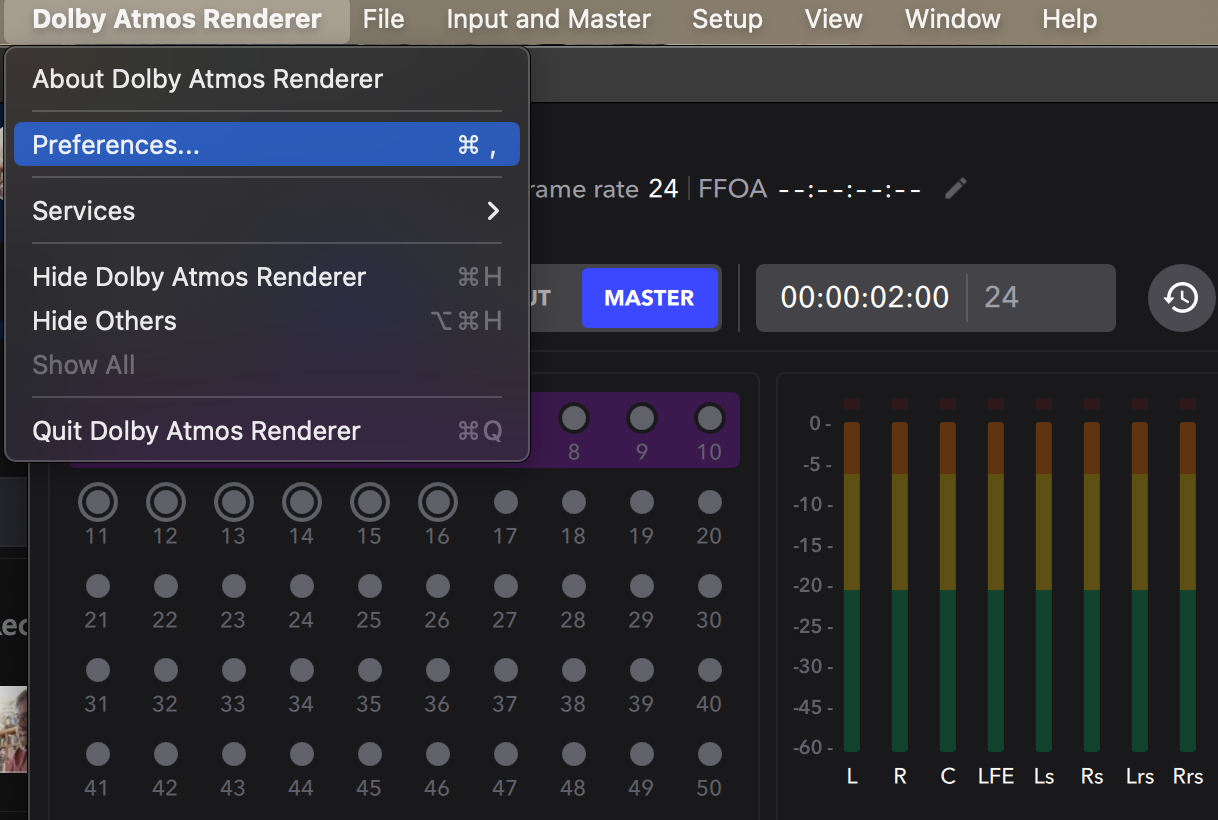Screen dimensions: 1218x820
Task: Click bed channel indicator 10
Action: pyautogui.click(x=709, y=417)
